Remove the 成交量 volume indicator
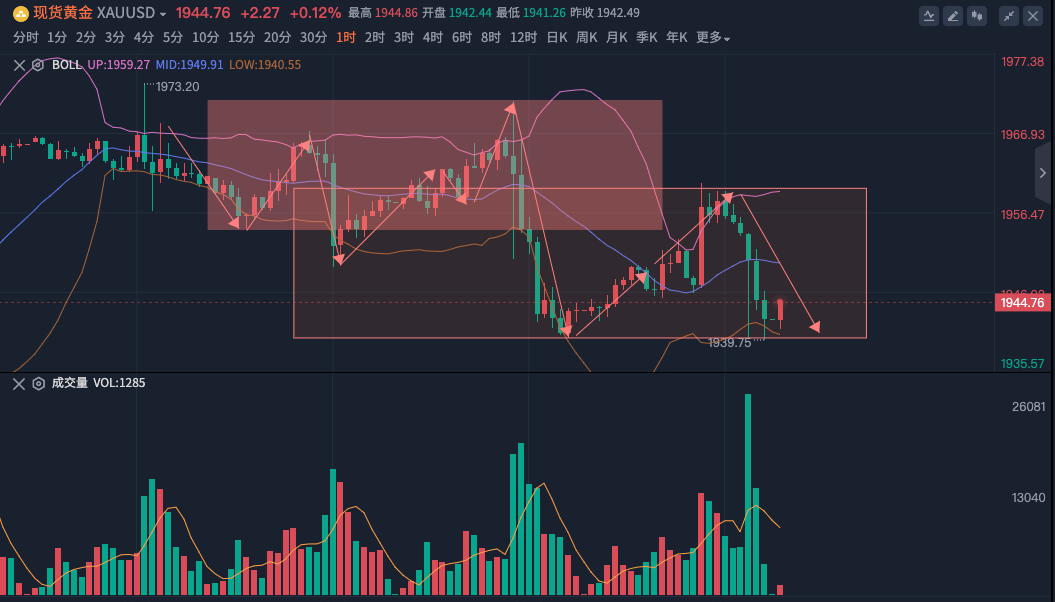The height and width of the screenshot is (602, 1055). point(19,383)
